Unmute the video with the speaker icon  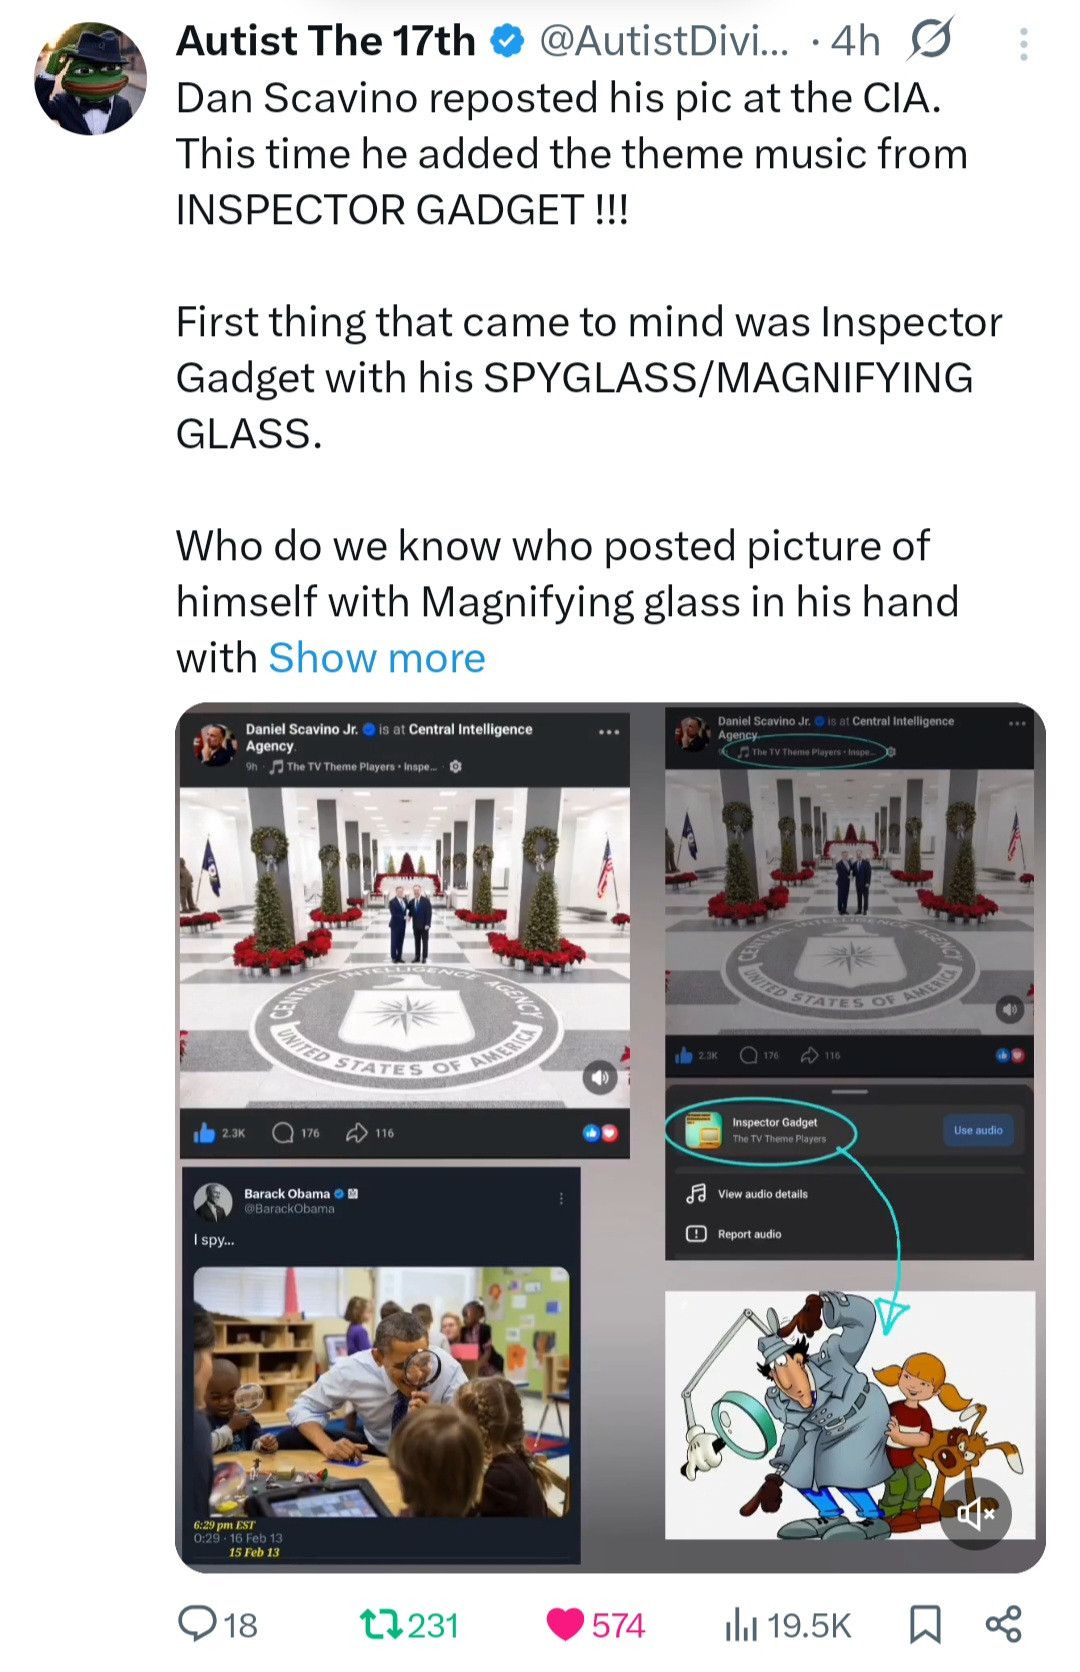pyautogui.click(x=976, y=1513)
